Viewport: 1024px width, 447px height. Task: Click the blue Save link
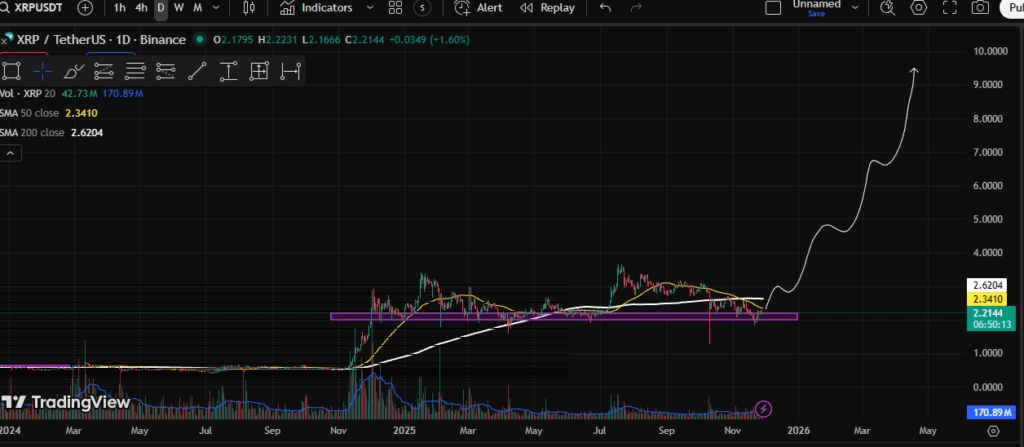click(x=816, y=13)
